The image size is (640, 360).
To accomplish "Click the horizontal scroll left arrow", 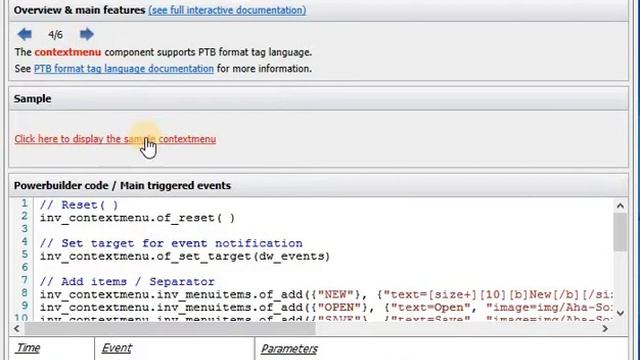I will tap(17, 328).
